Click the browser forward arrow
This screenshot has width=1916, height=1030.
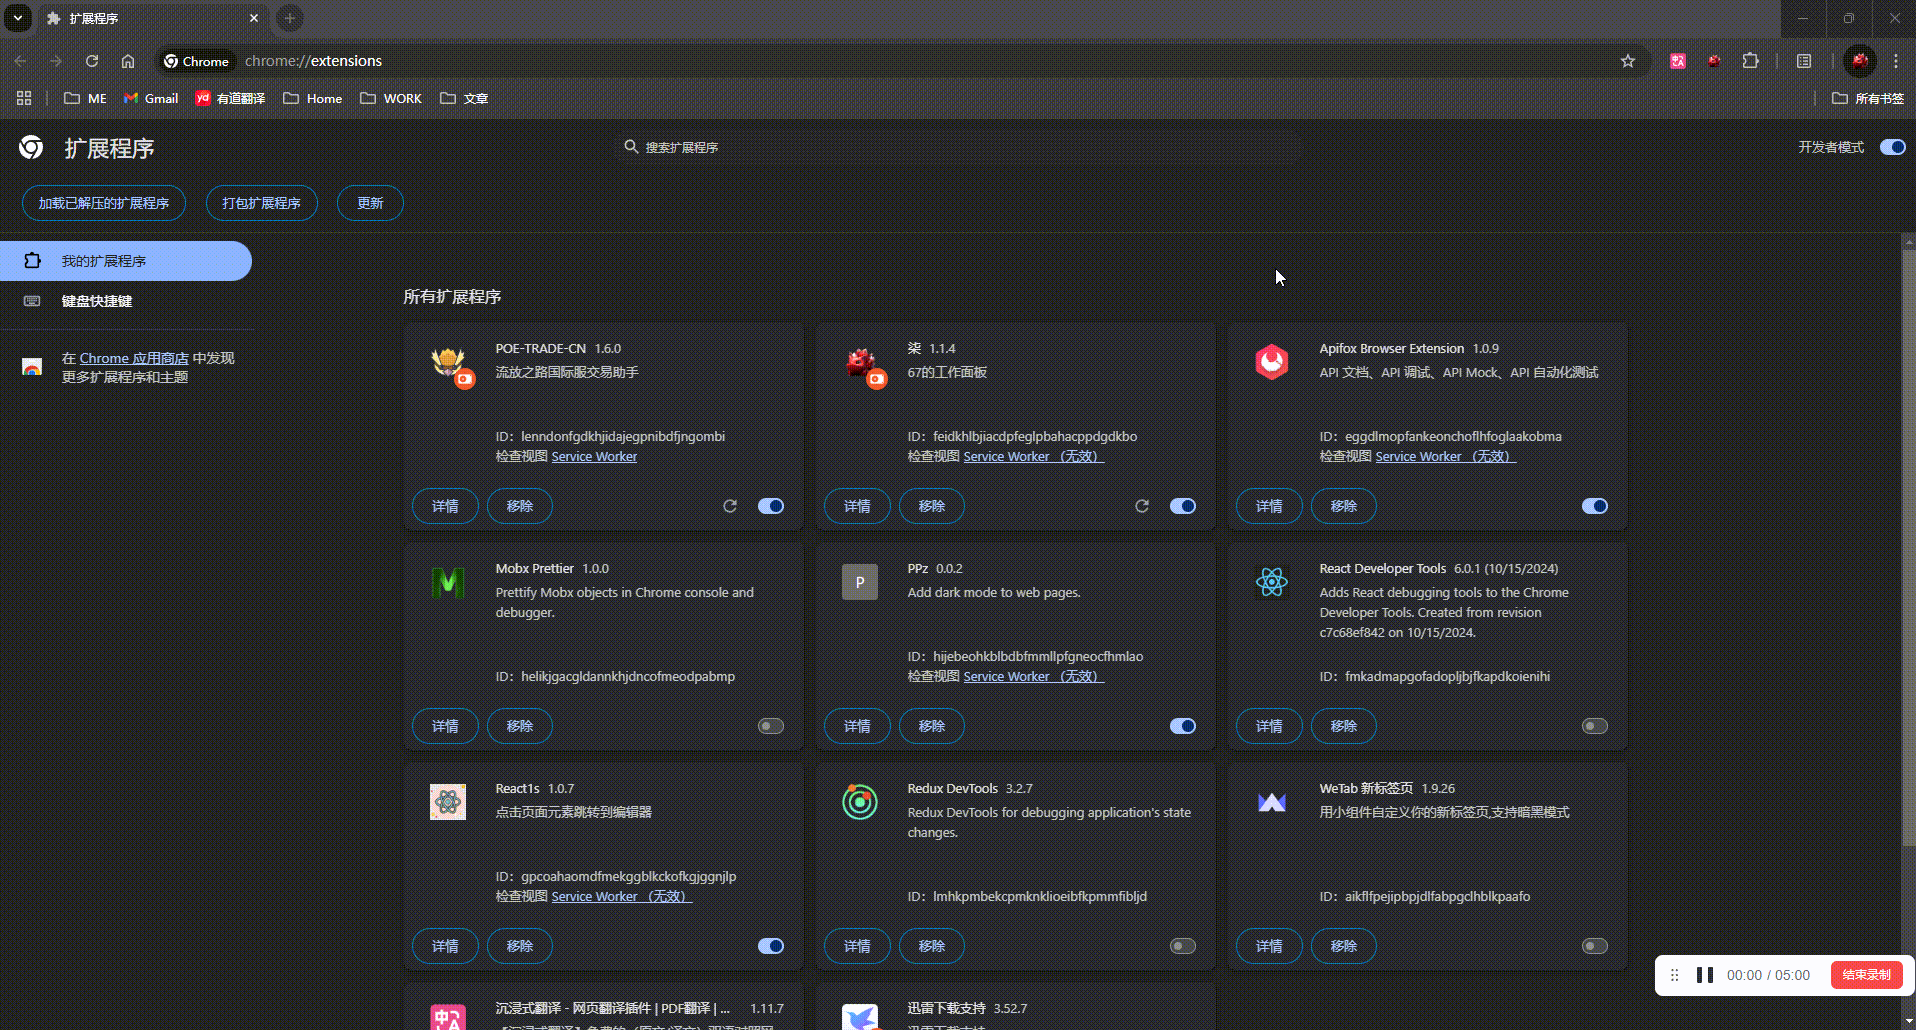click(x=56, y=61)
